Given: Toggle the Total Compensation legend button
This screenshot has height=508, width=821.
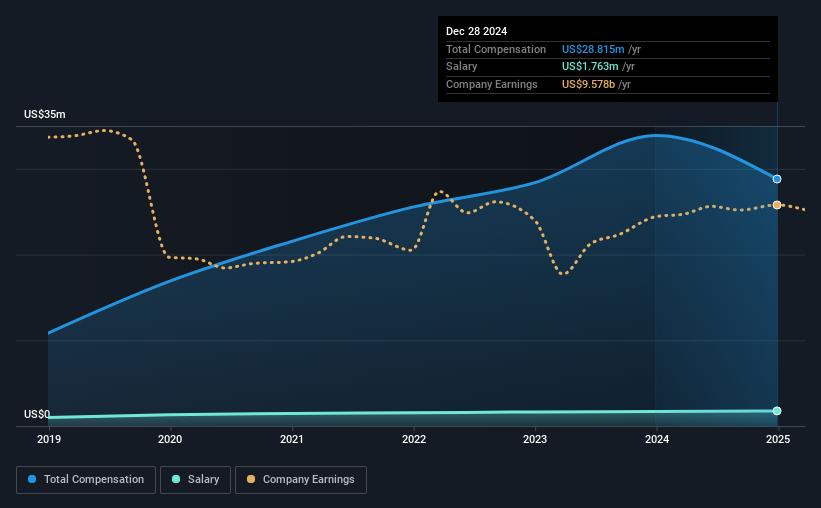Looking at the screenshot, I should coord(86,480).
